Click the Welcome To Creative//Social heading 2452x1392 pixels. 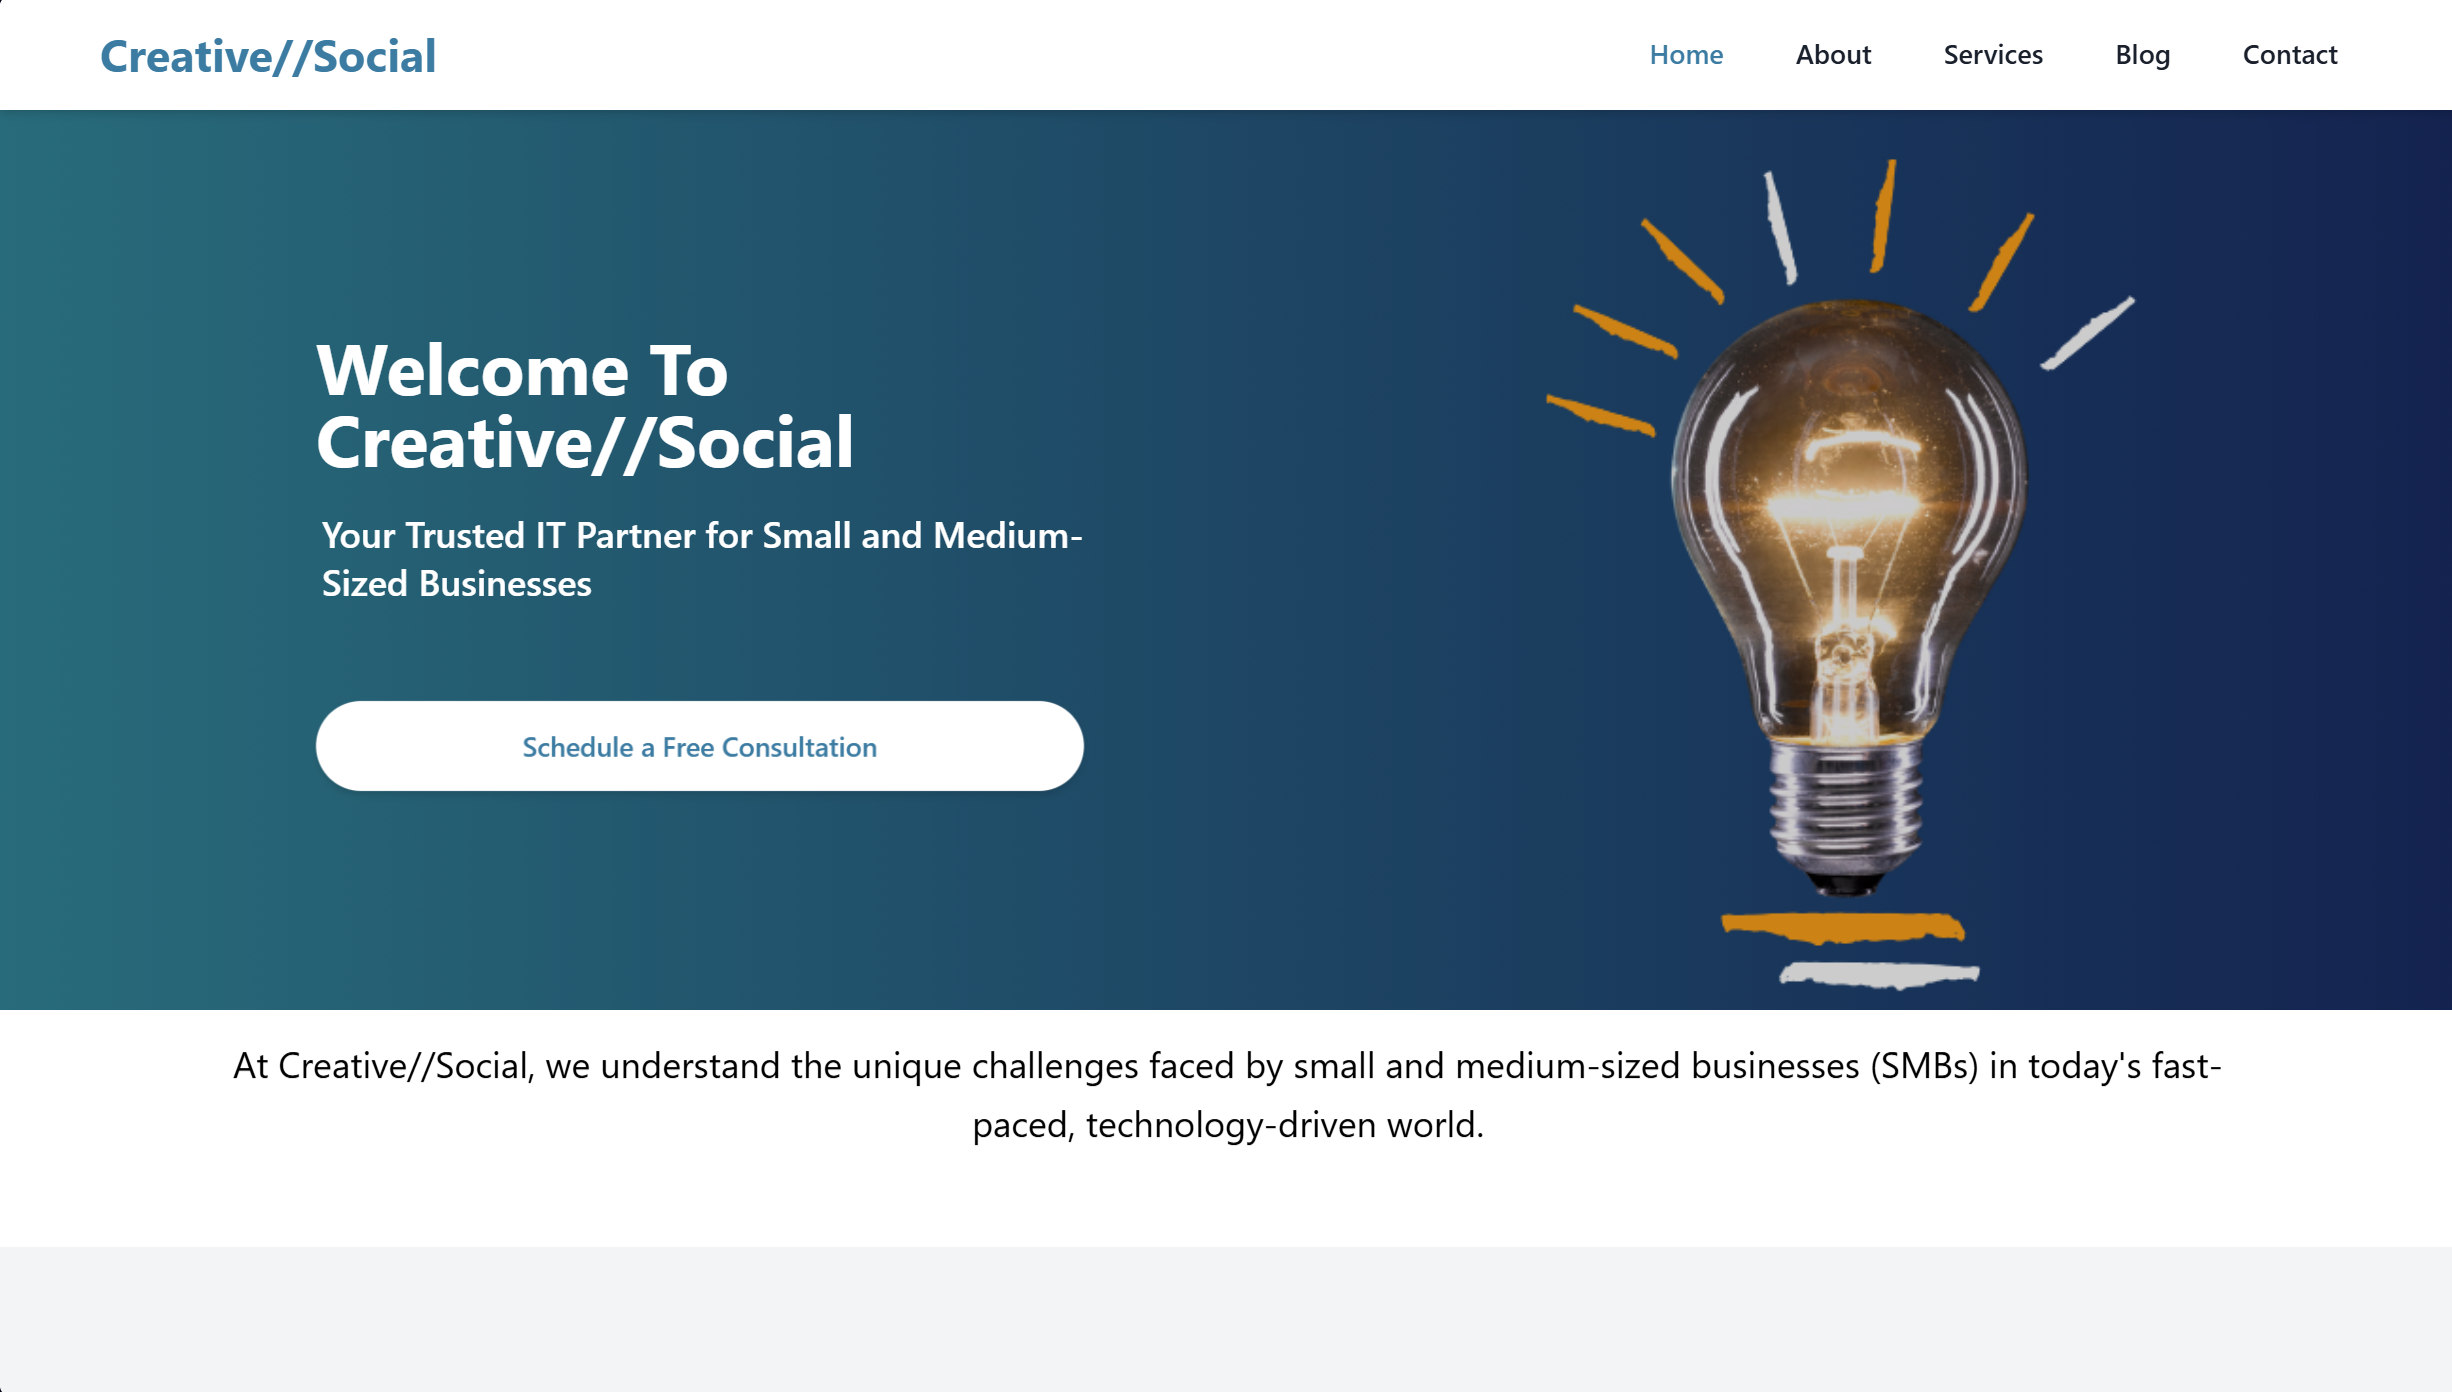point(585,405)
